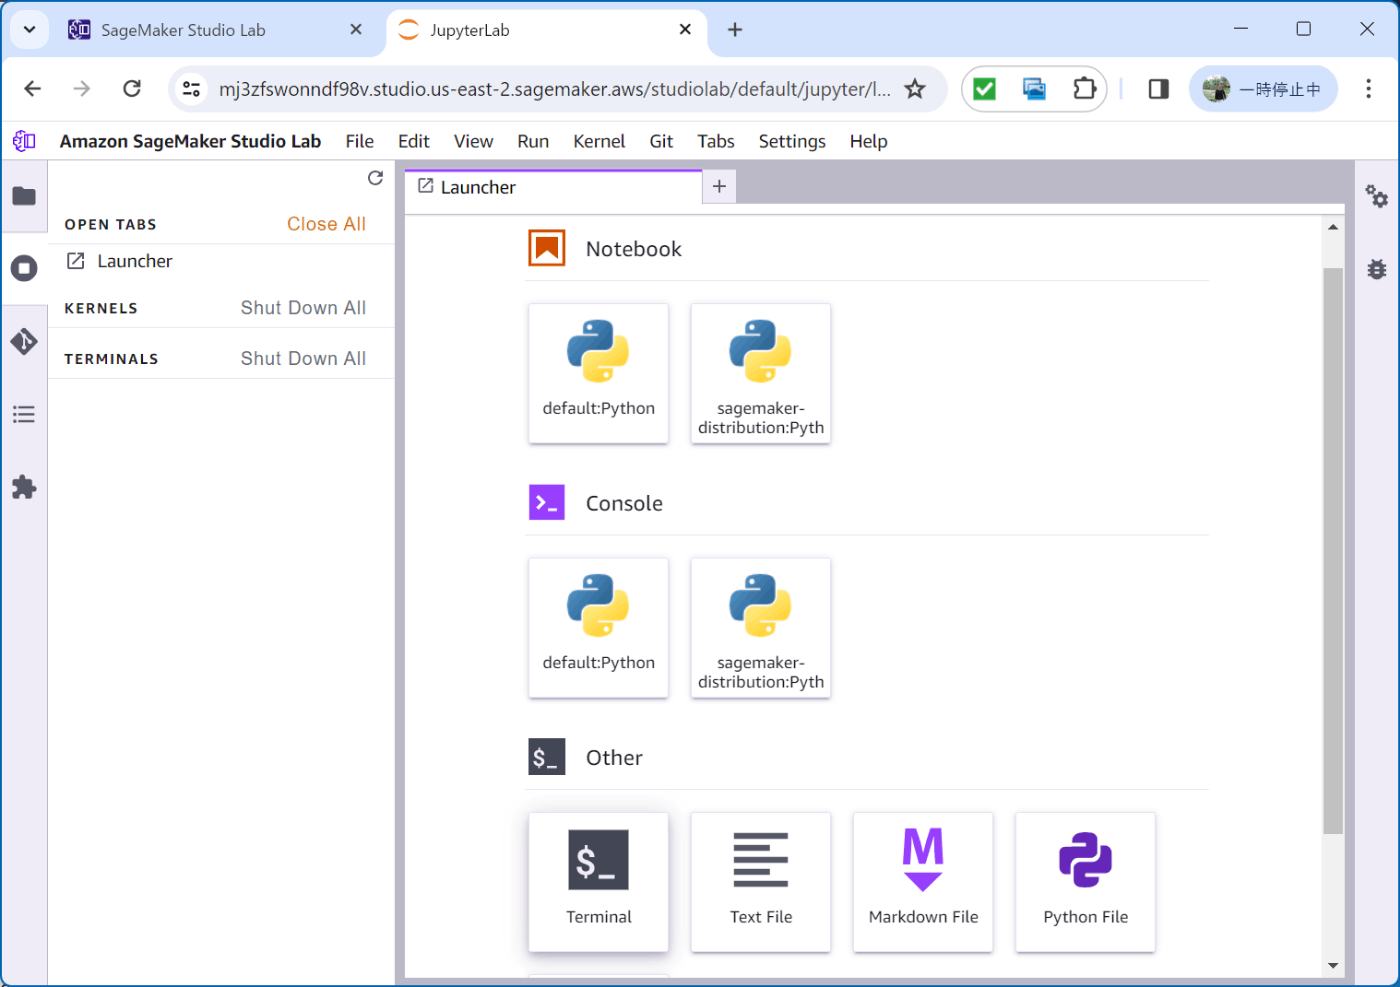1400x987 pixels.
Task: Create a new Text File
Action: (x=760, y=881)
